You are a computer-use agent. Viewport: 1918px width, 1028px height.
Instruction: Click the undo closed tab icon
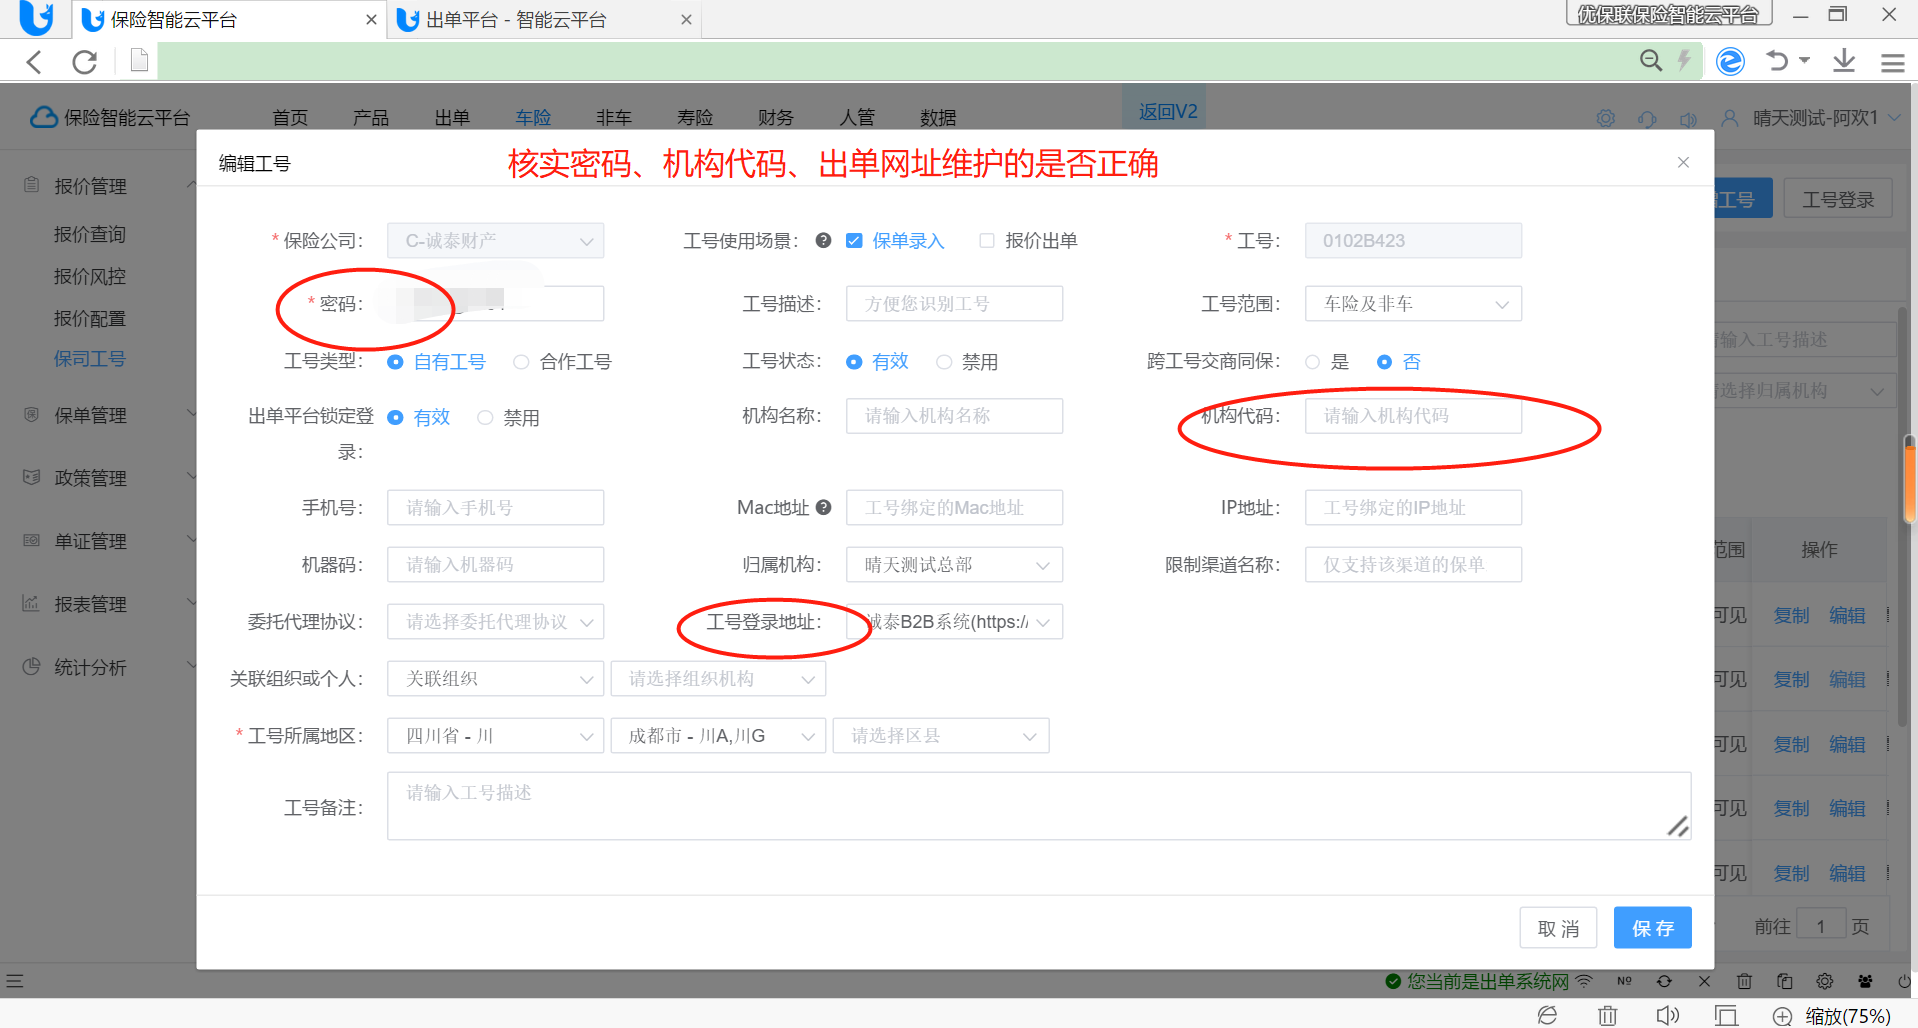tap(1777, 61)
